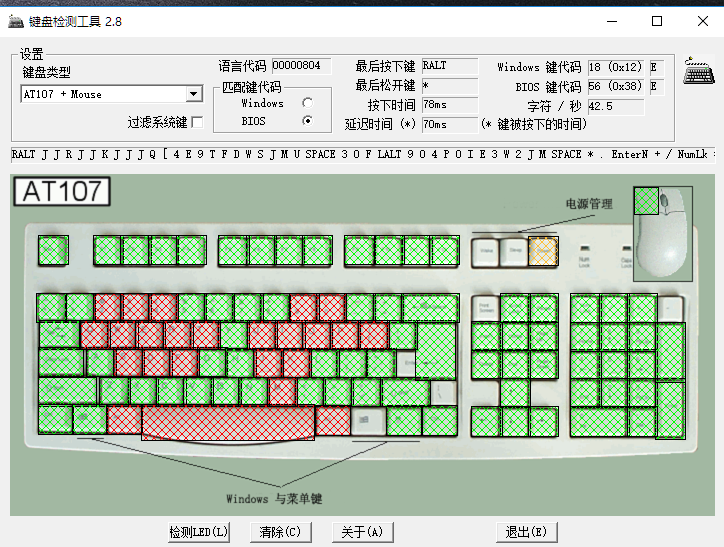The width and height of the screenshot is (724, 547).
Task: Click the 退出(E) button
Action: (526, 532)
